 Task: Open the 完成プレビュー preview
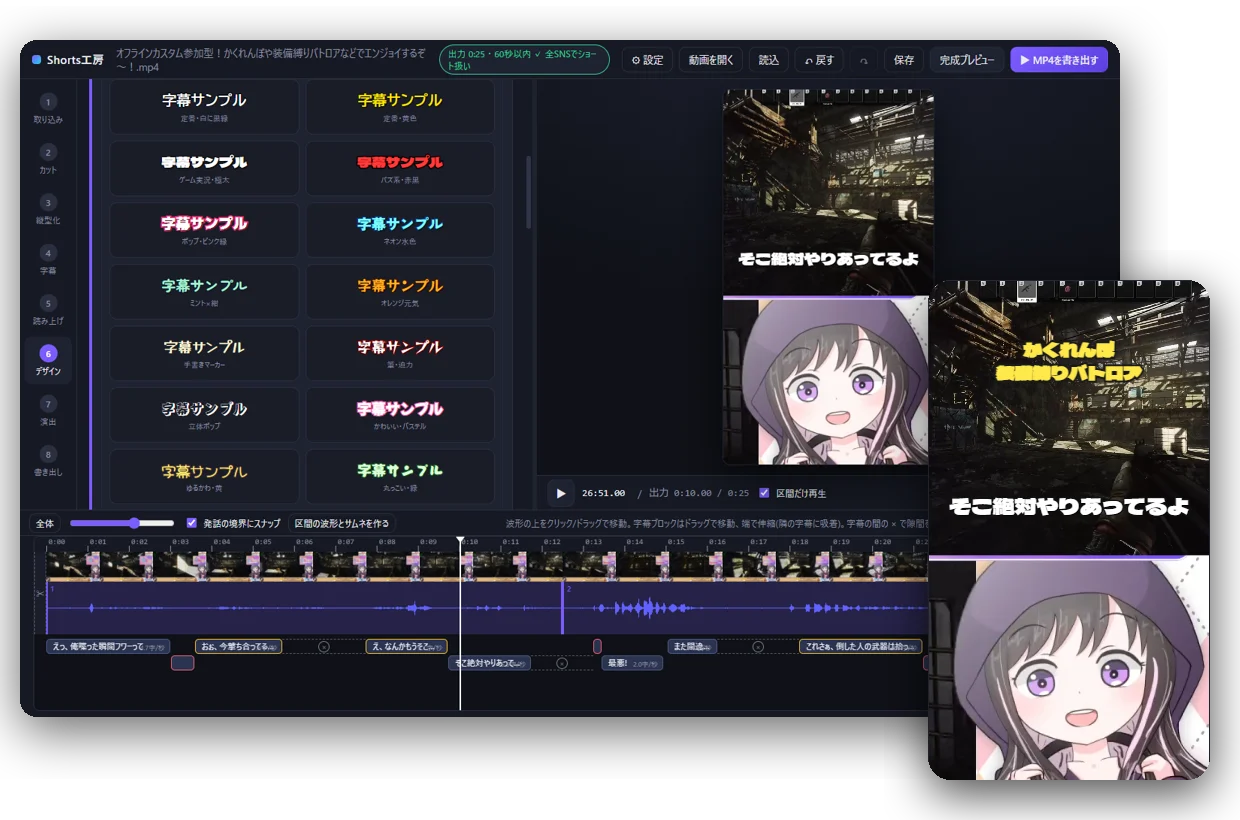point(967,60)
